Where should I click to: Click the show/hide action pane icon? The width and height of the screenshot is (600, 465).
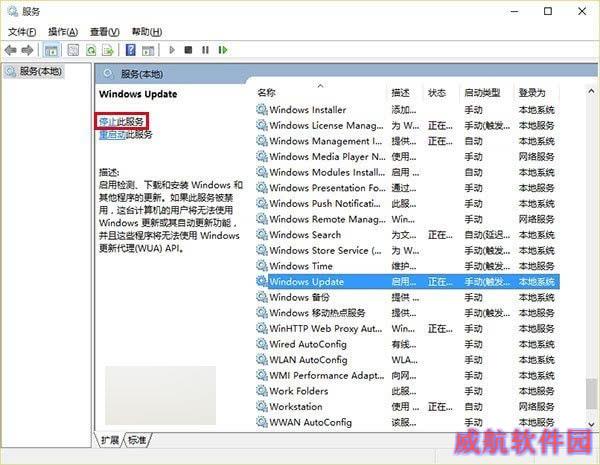point(148,50)
